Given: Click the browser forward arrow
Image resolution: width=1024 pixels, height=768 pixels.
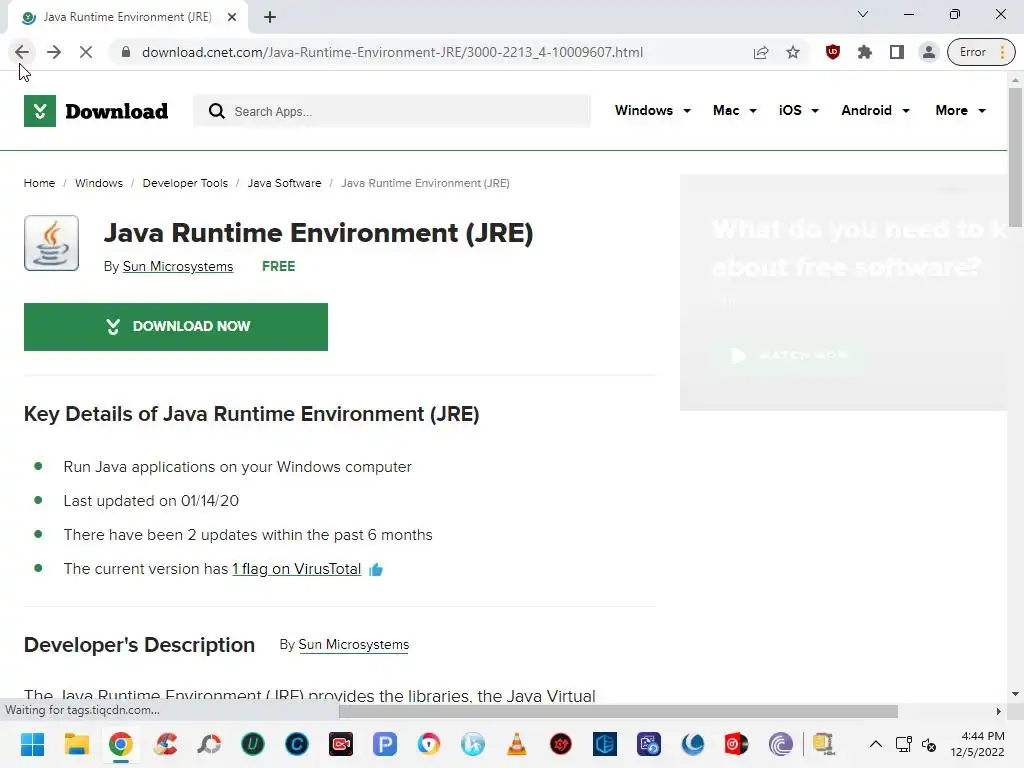Looking at the screenshot, I should coord(54,52).
